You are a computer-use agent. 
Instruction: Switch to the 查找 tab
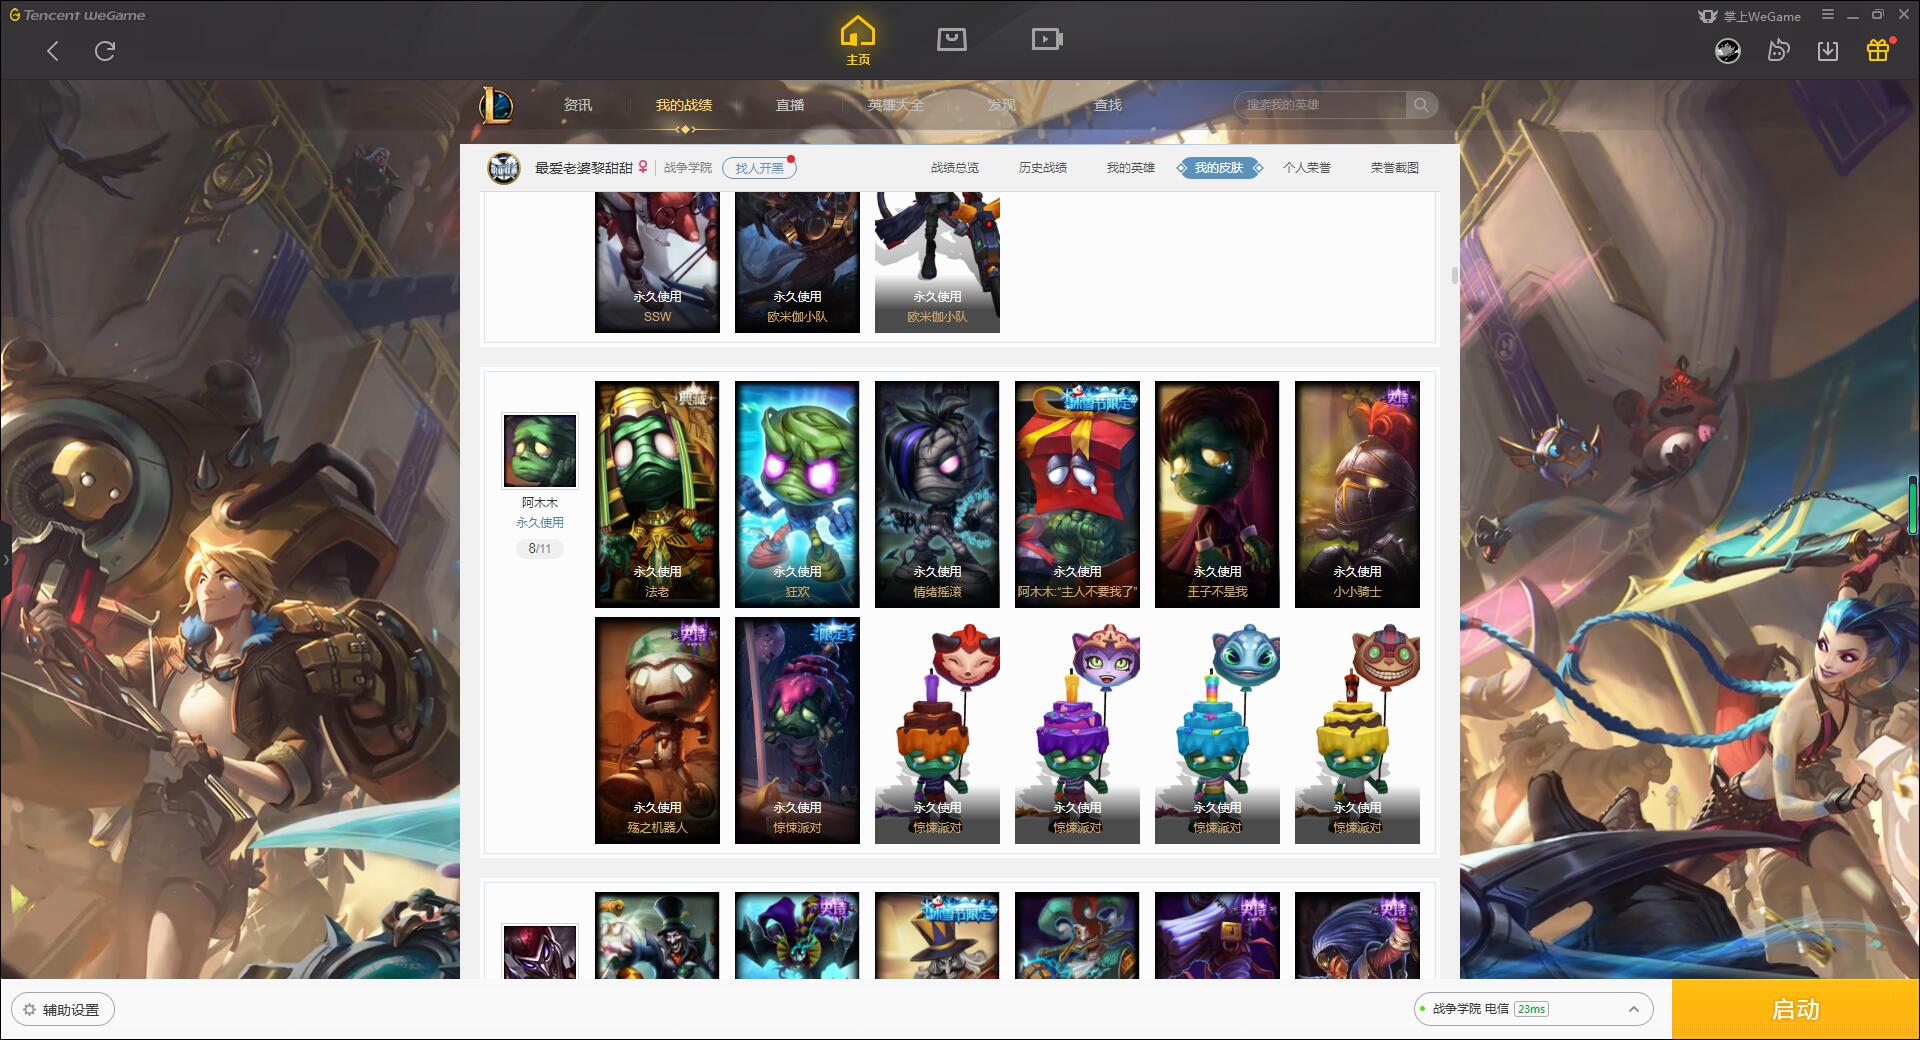click(1108, 105)
